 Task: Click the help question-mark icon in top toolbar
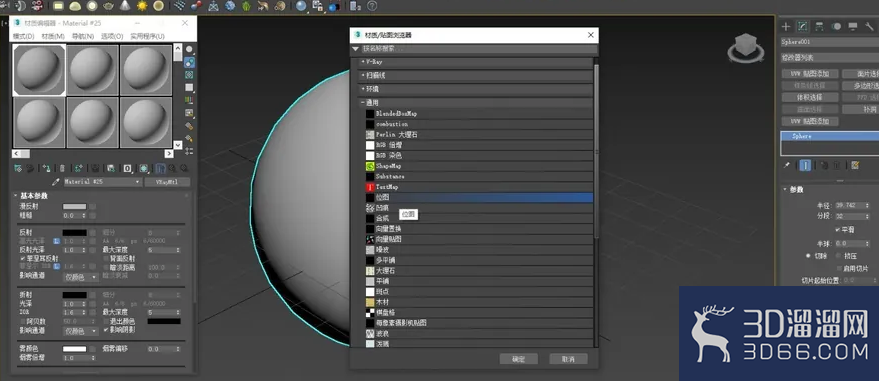372,6
